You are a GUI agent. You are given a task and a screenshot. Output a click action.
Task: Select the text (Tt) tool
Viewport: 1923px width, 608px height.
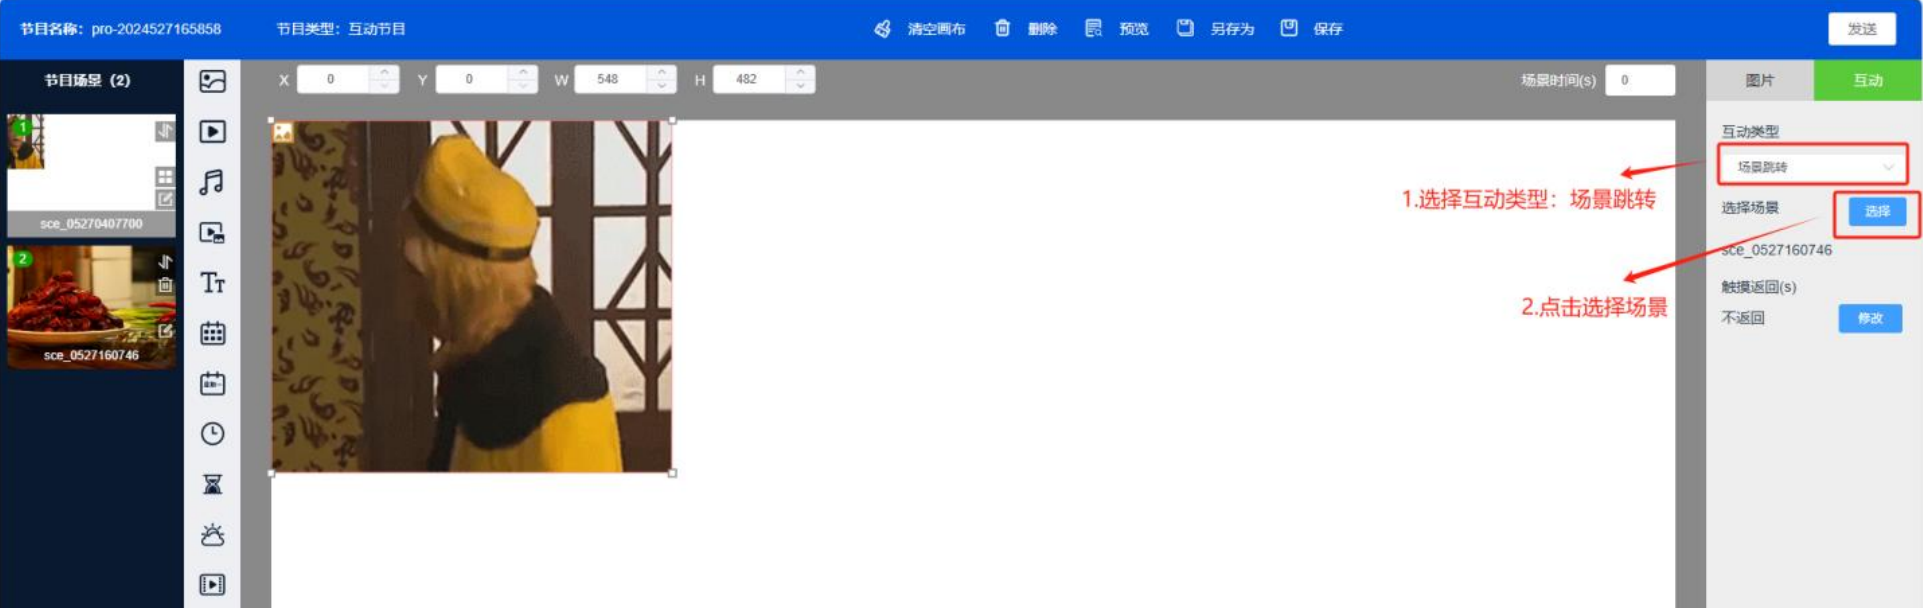click(212, 283)
